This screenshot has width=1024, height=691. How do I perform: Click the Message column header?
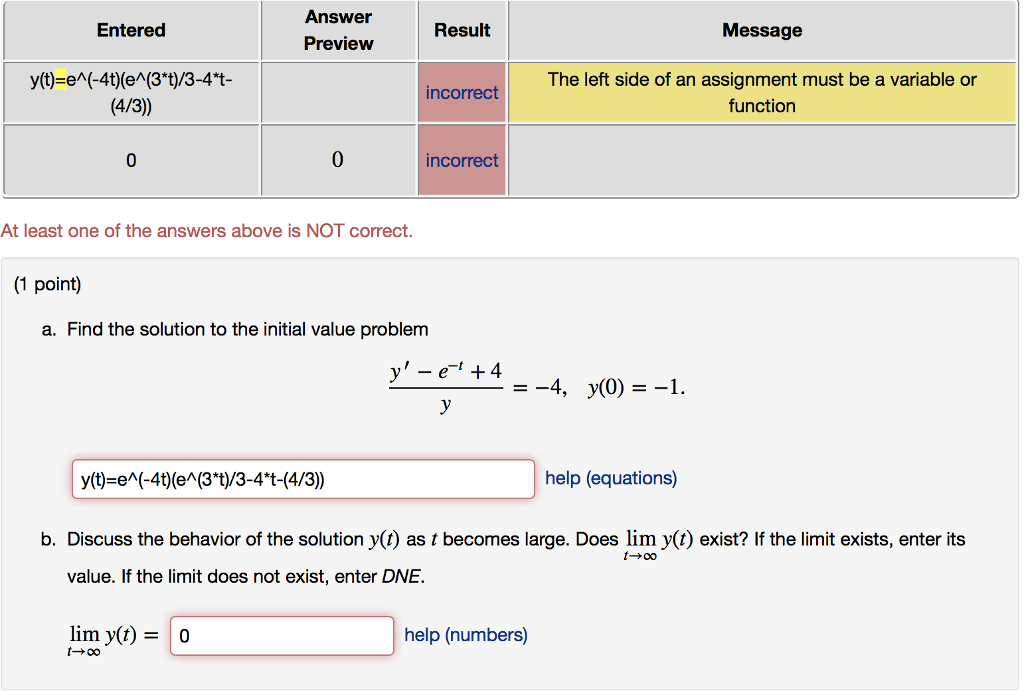762,30
